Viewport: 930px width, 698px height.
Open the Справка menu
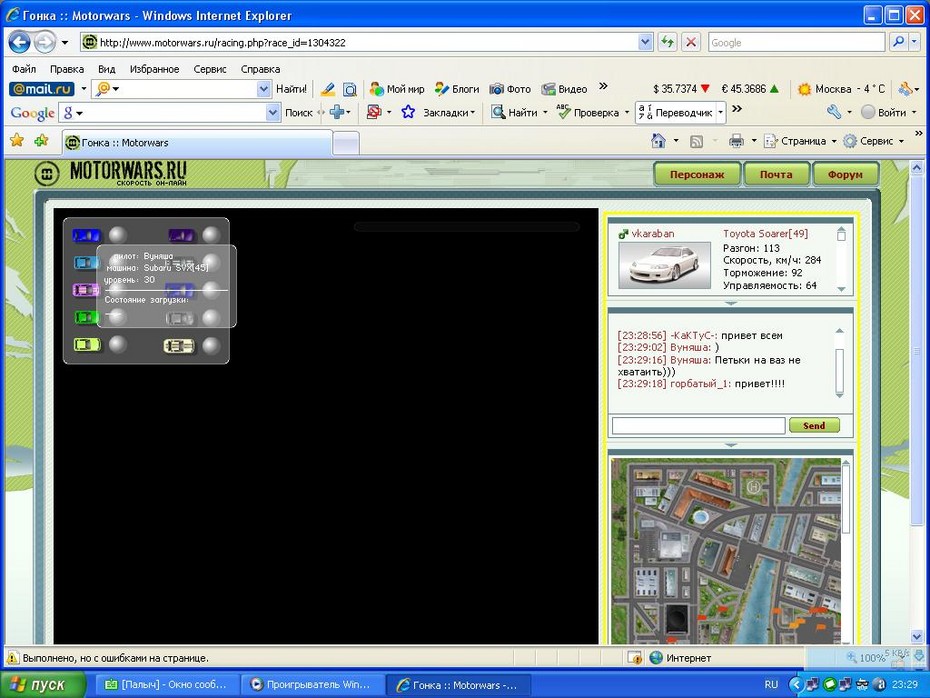pyautogui.click(x=260, y=69)
